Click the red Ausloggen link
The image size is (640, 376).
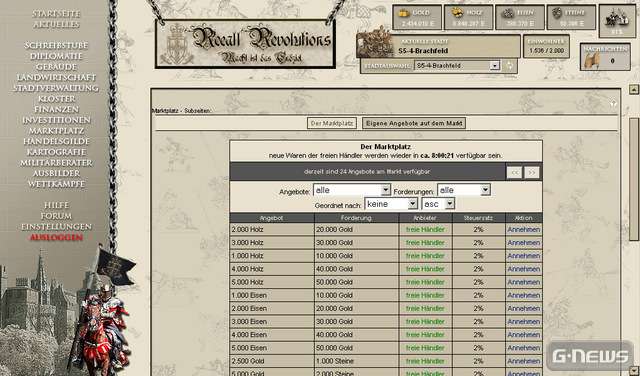point(56,238)
